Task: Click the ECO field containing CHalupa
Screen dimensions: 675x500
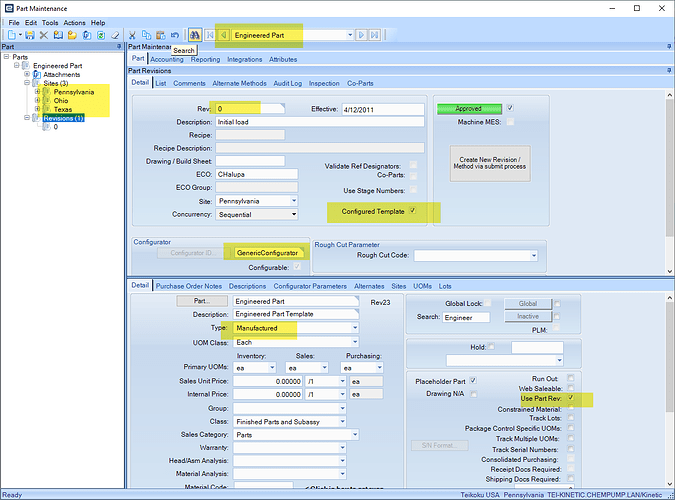Action: (256, 174)
